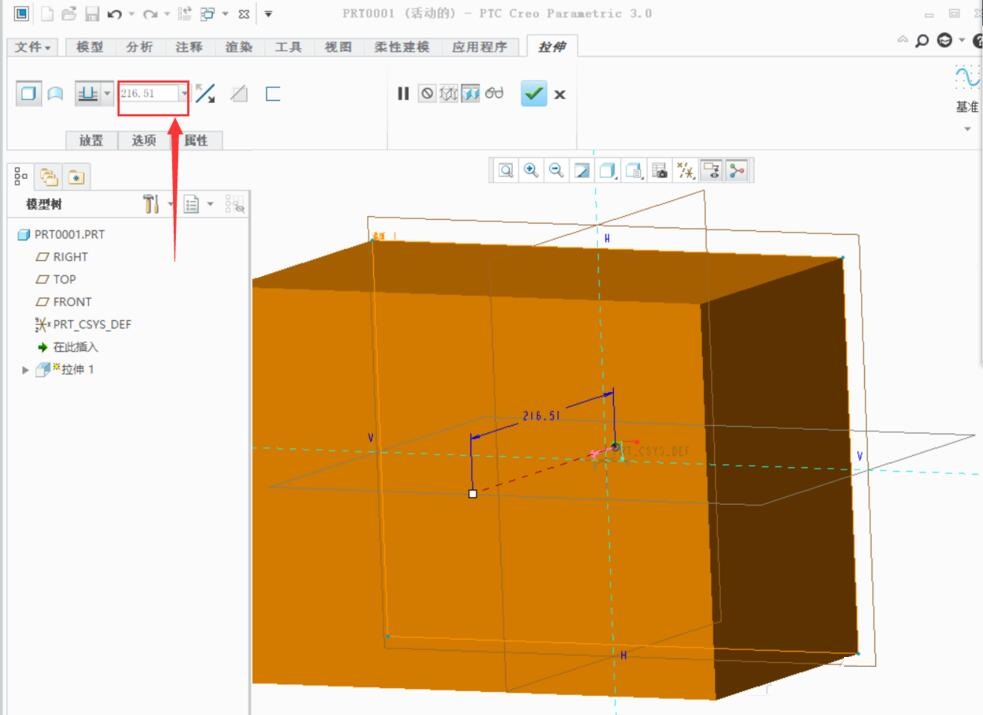
Task: Click the Zoom Out magnifier icon
Action: coord(556,171)
